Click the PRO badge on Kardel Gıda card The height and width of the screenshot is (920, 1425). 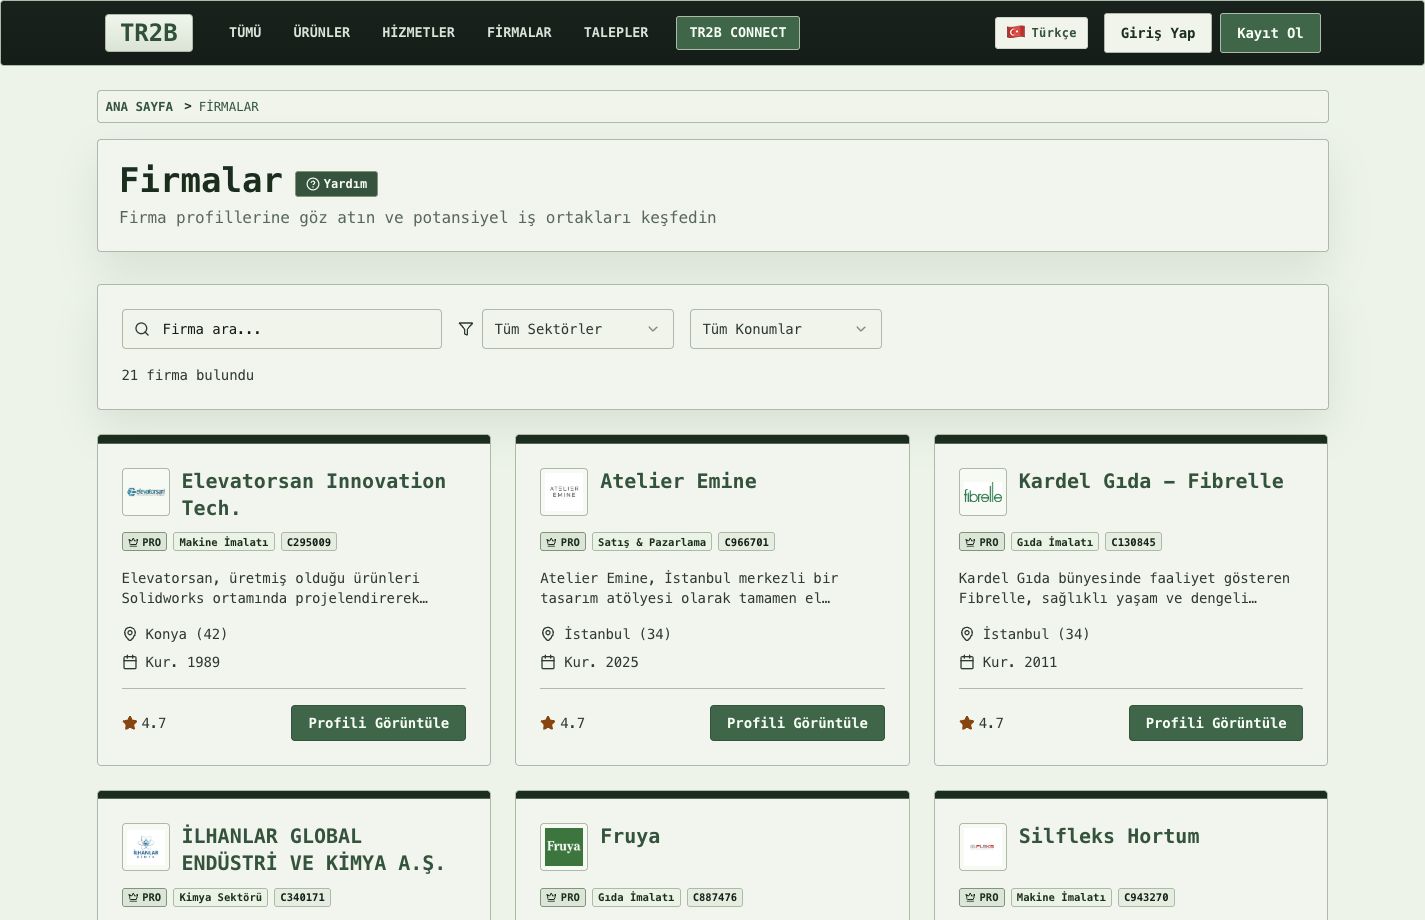coord(982,542)
